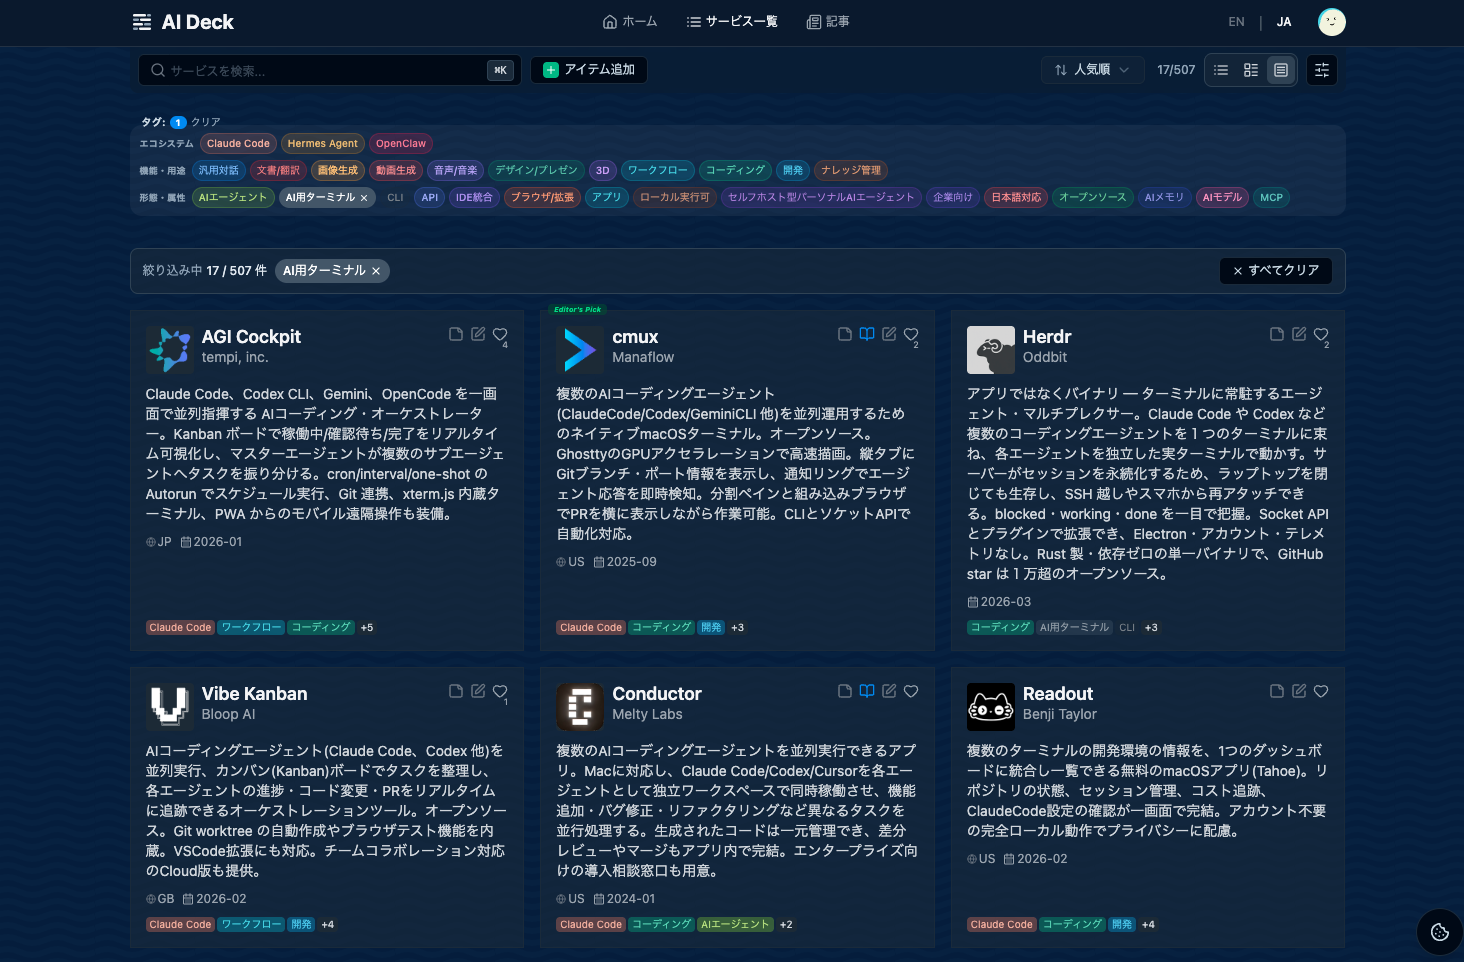Viewport: 1464px width, 962px height.
Task: Open the 人気順 sort dropdown
Action: [1092, 70]
